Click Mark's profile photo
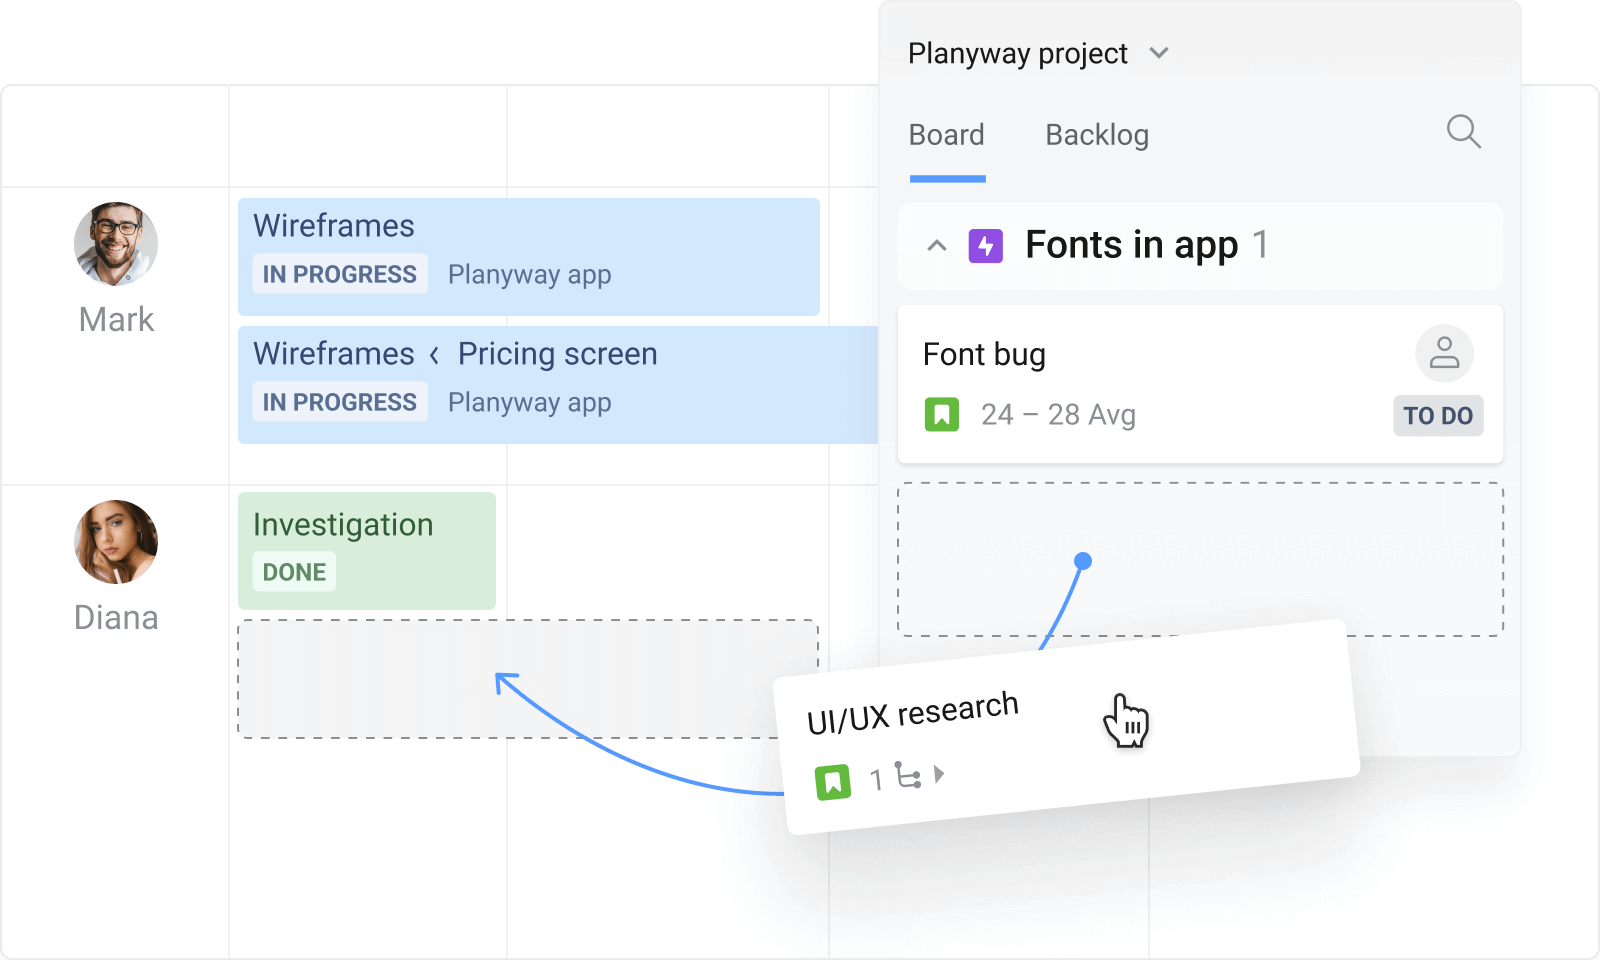Viewport: 1600px width, 960px height. click(115, 243)
